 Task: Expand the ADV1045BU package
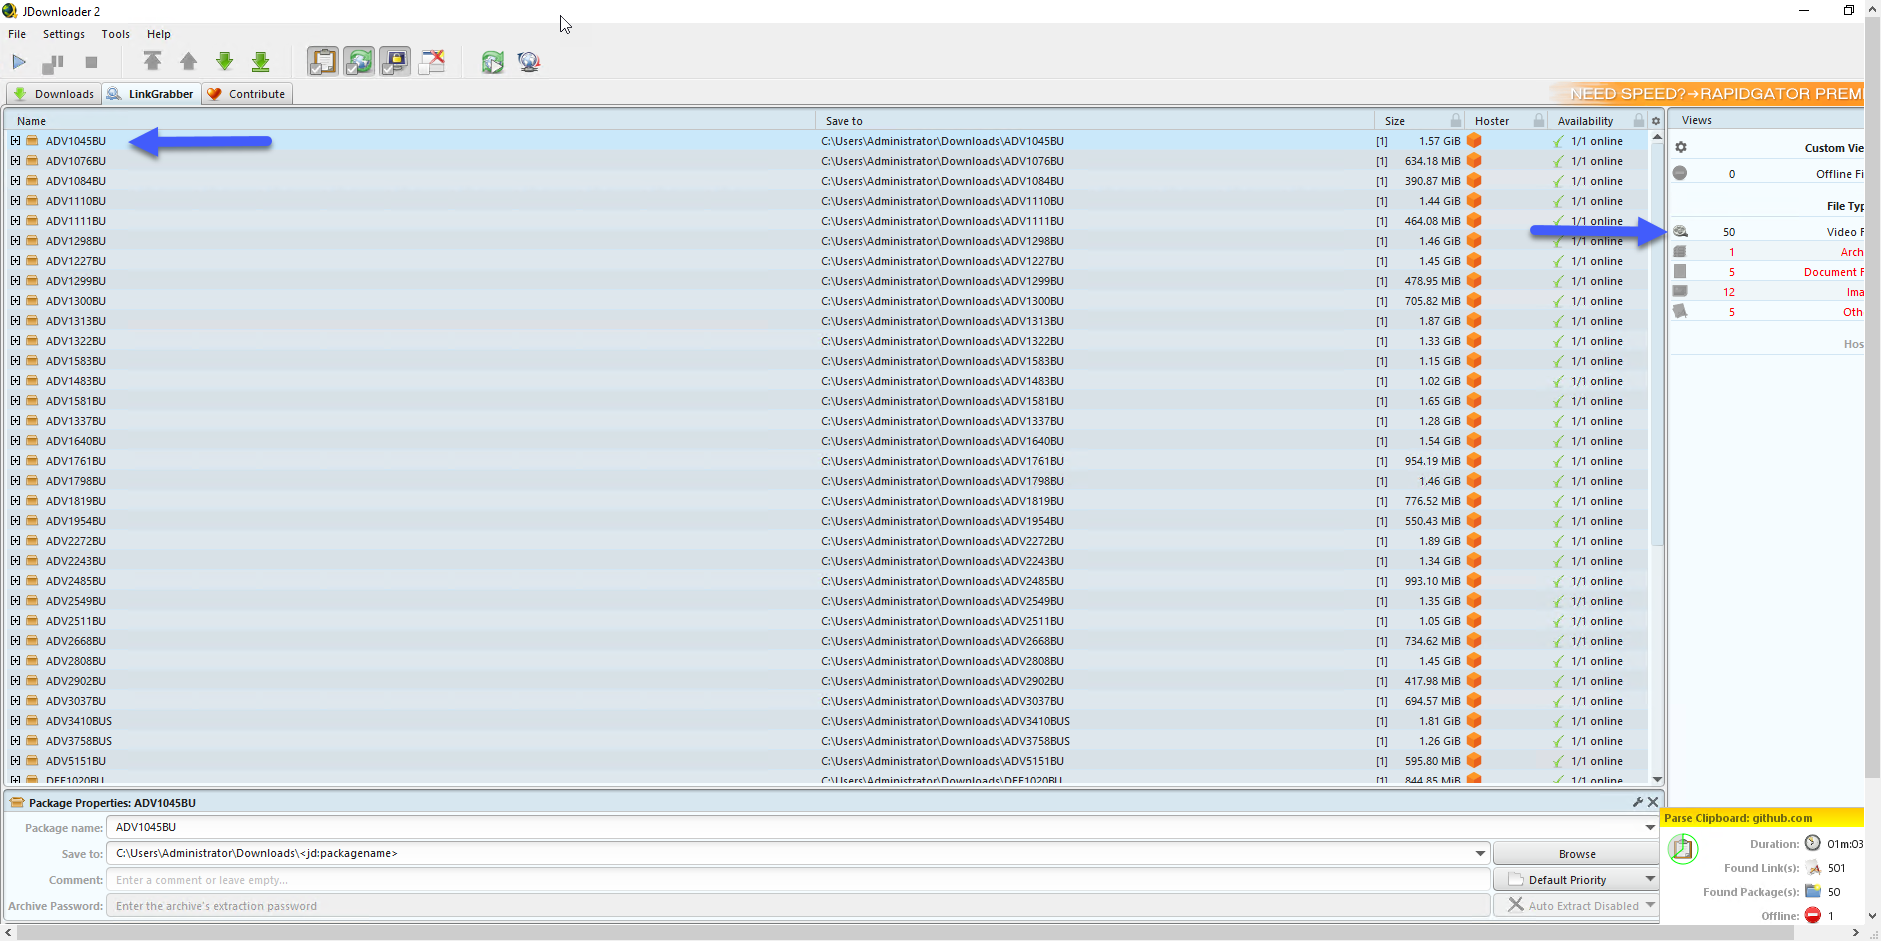[15, 141]
